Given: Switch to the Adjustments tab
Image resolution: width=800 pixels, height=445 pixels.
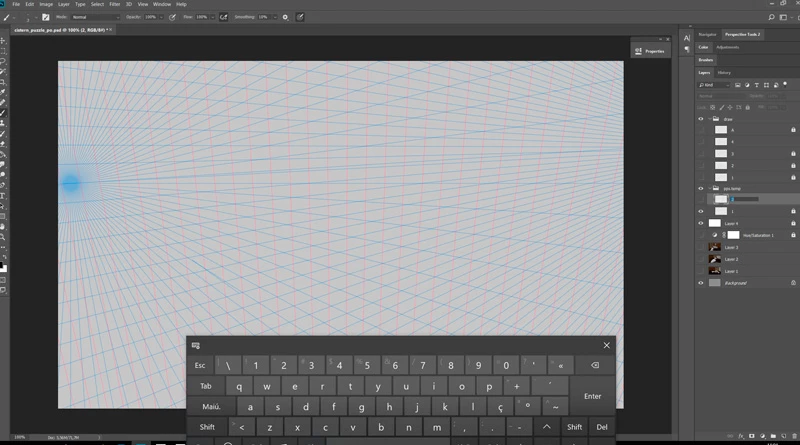Looking at the screenshot, I should [728, 47].
